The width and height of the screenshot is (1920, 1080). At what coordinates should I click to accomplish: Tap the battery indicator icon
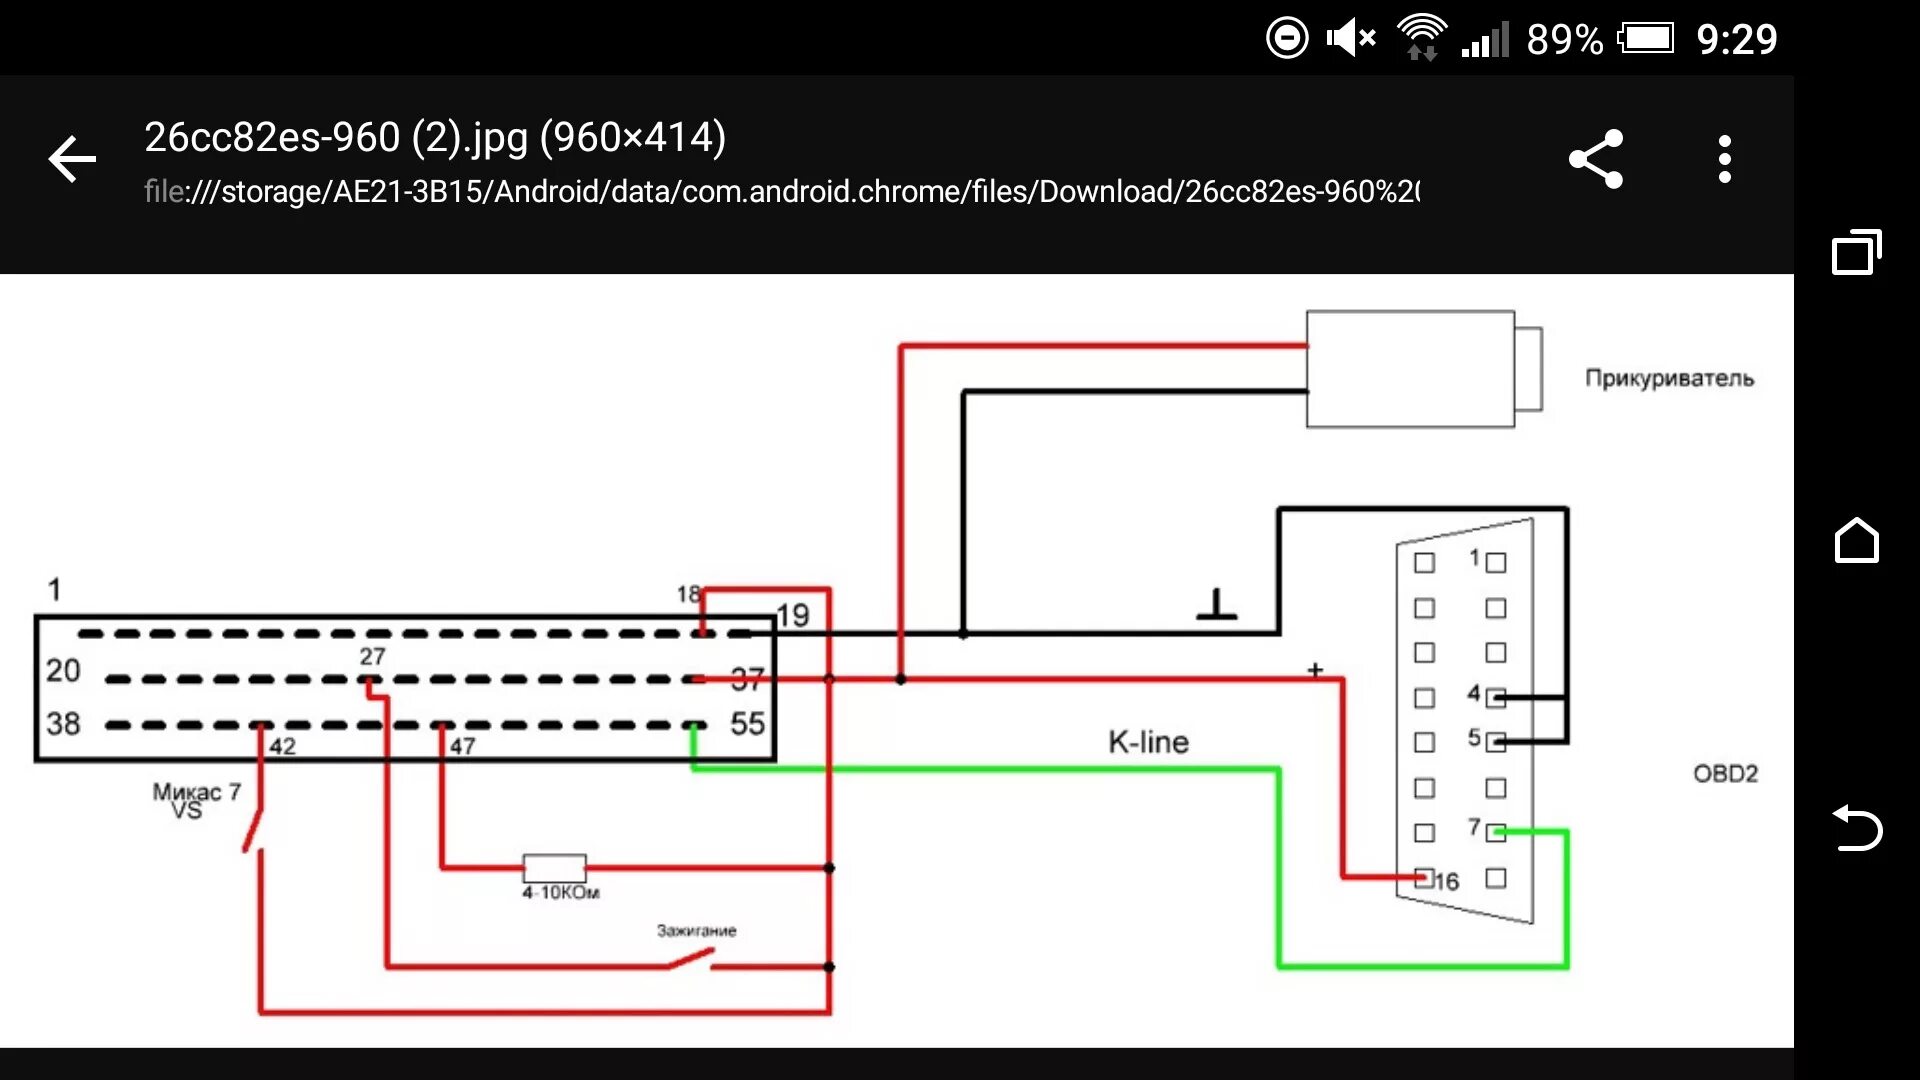[x=1646, y=39]
